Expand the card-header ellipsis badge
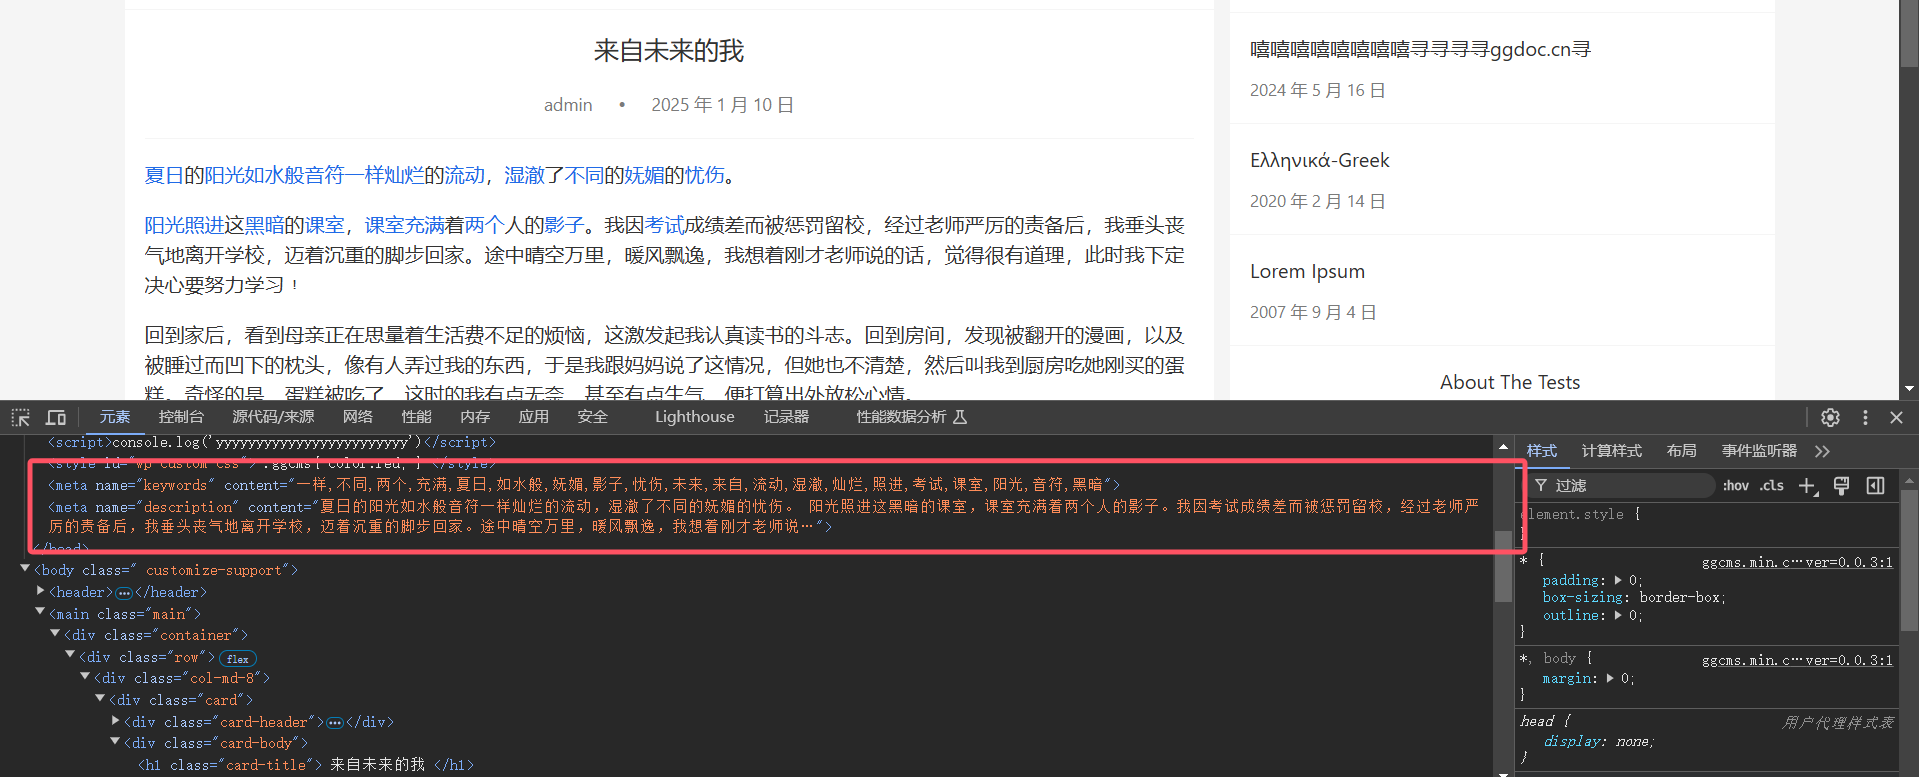Image resolution: width=1919 pixels, height=777 pixels. (x=335, y=722)
